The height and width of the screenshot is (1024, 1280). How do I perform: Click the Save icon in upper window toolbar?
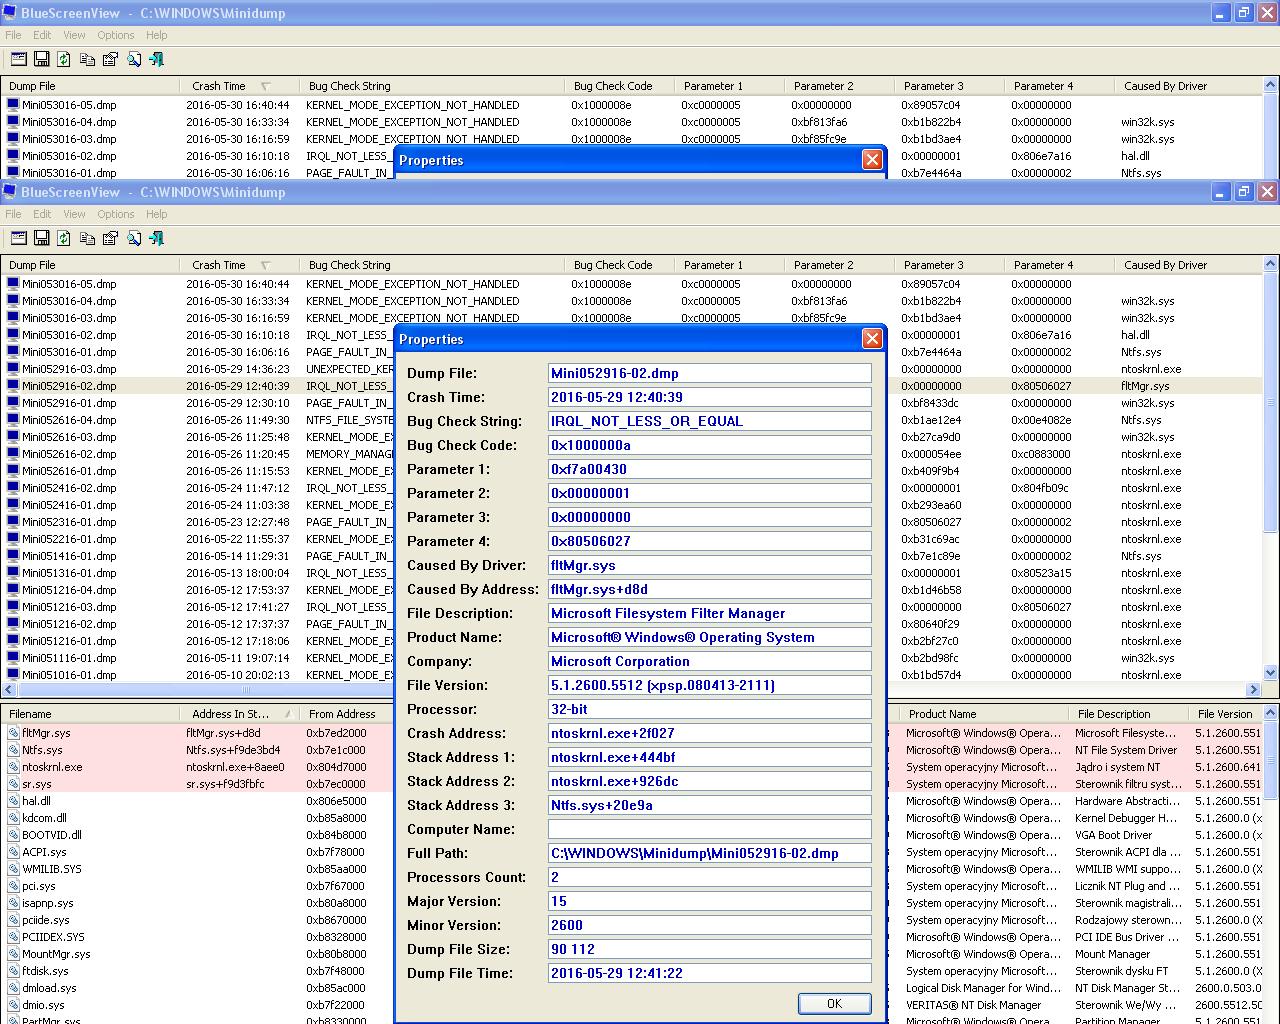click(41, 59)
